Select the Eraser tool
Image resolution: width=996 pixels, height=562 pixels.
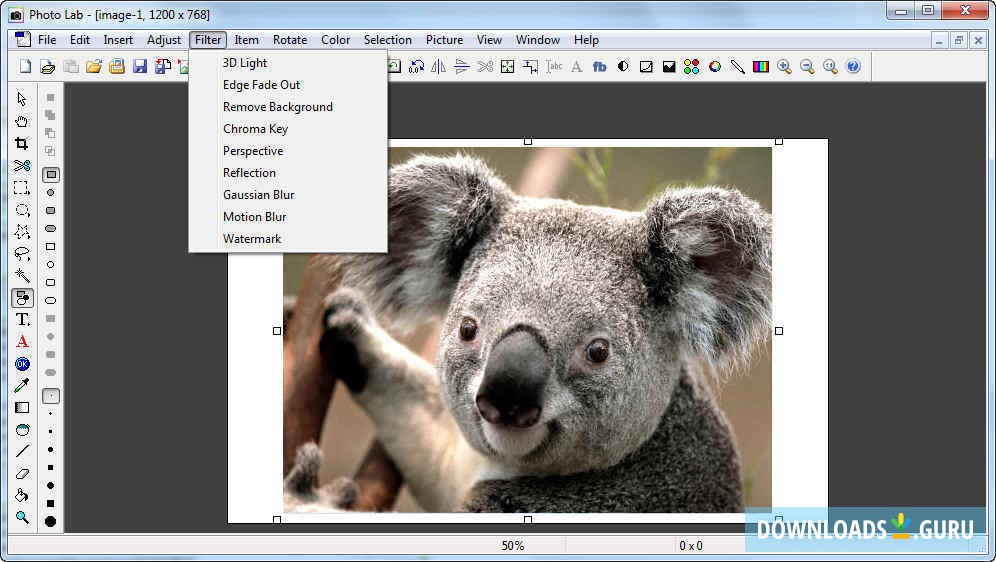tap(22, 473)
